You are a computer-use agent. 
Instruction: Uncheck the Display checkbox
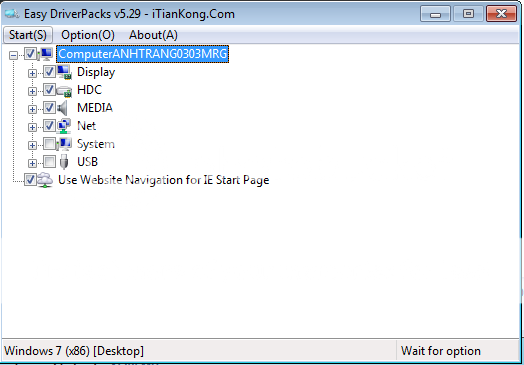(49, 72)
